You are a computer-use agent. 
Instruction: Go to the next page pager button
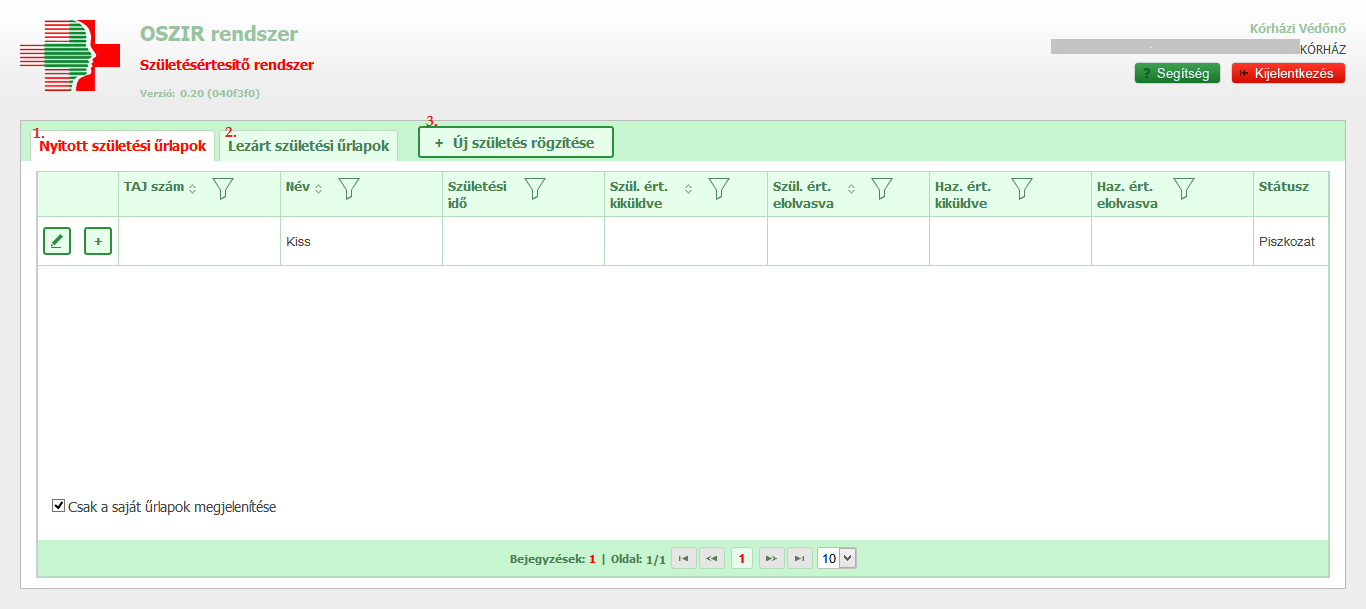[x=771, y=559]
